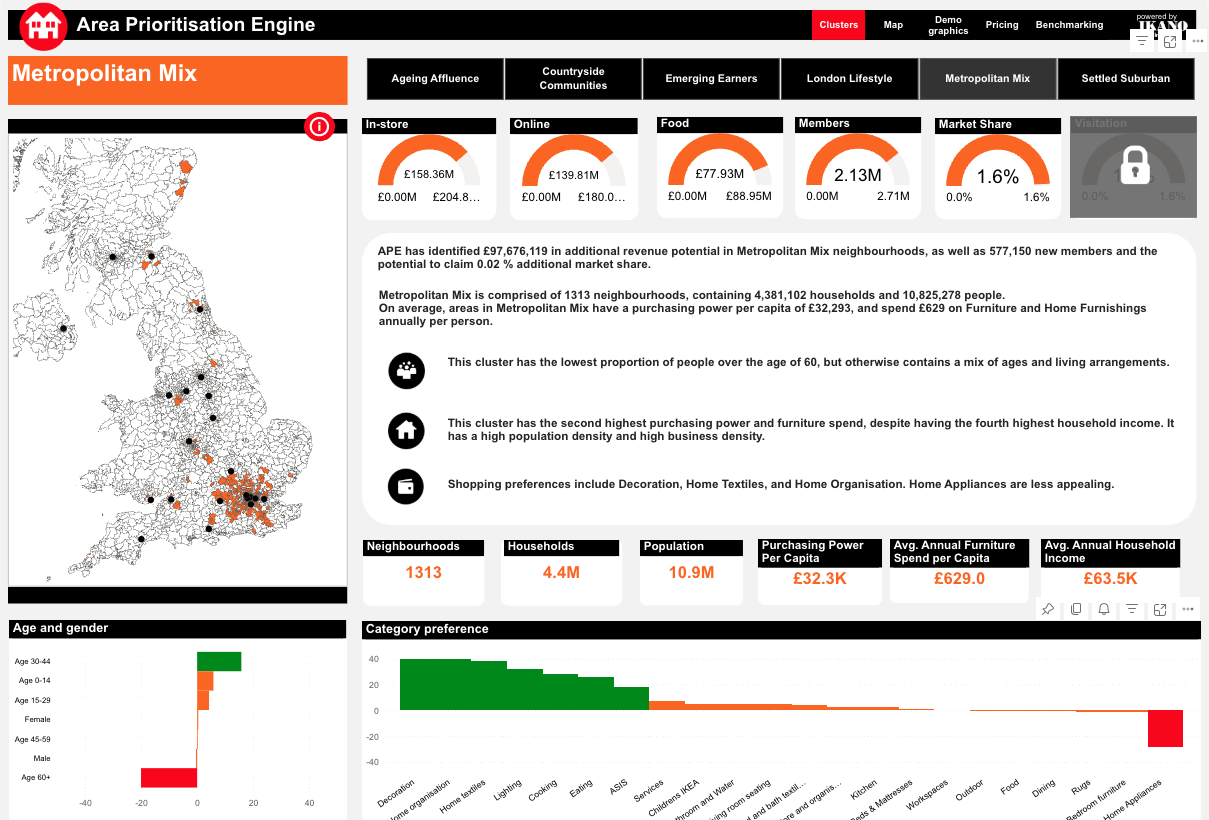Open the Benchmarking tab
Screen dimensions: 1209x820
tap(1069, 25)
